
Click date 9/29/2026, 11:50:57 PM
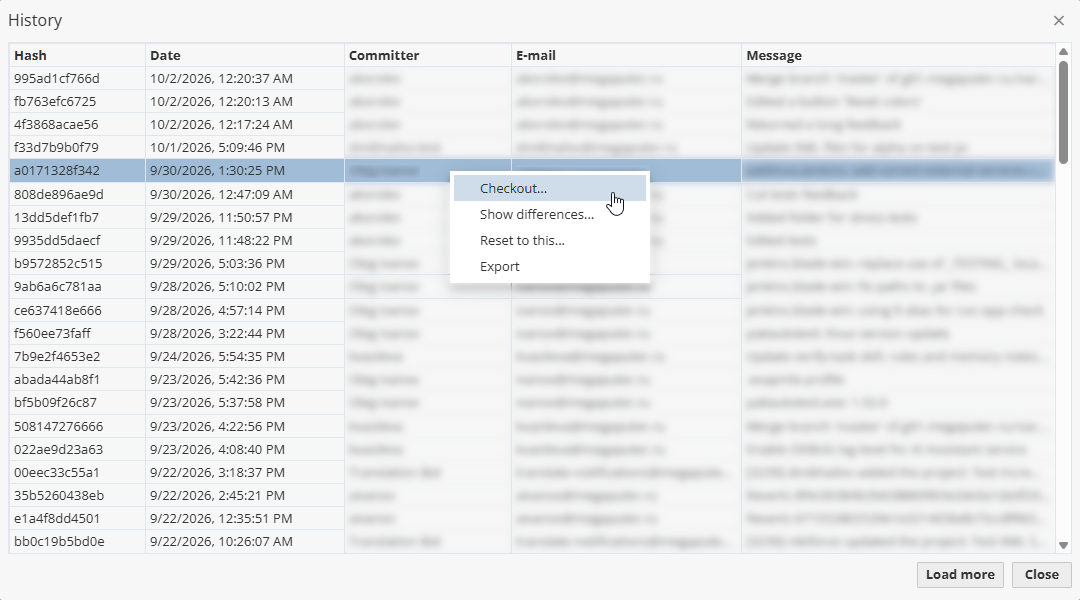[x=221, y=217]
